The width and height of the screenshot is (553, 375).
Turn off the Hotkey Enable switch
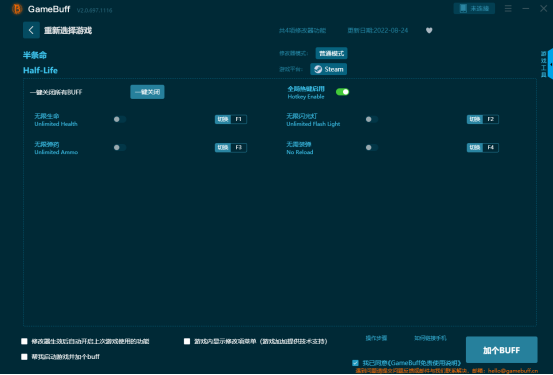pyautogui.click(x=342, y=92)
